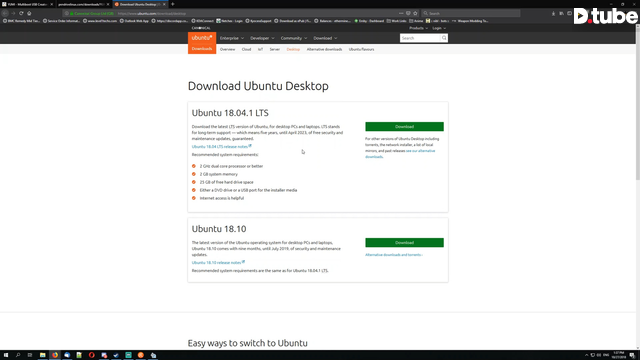
Task: Click the website search magnifier icon
Action: tap(444, 38)
